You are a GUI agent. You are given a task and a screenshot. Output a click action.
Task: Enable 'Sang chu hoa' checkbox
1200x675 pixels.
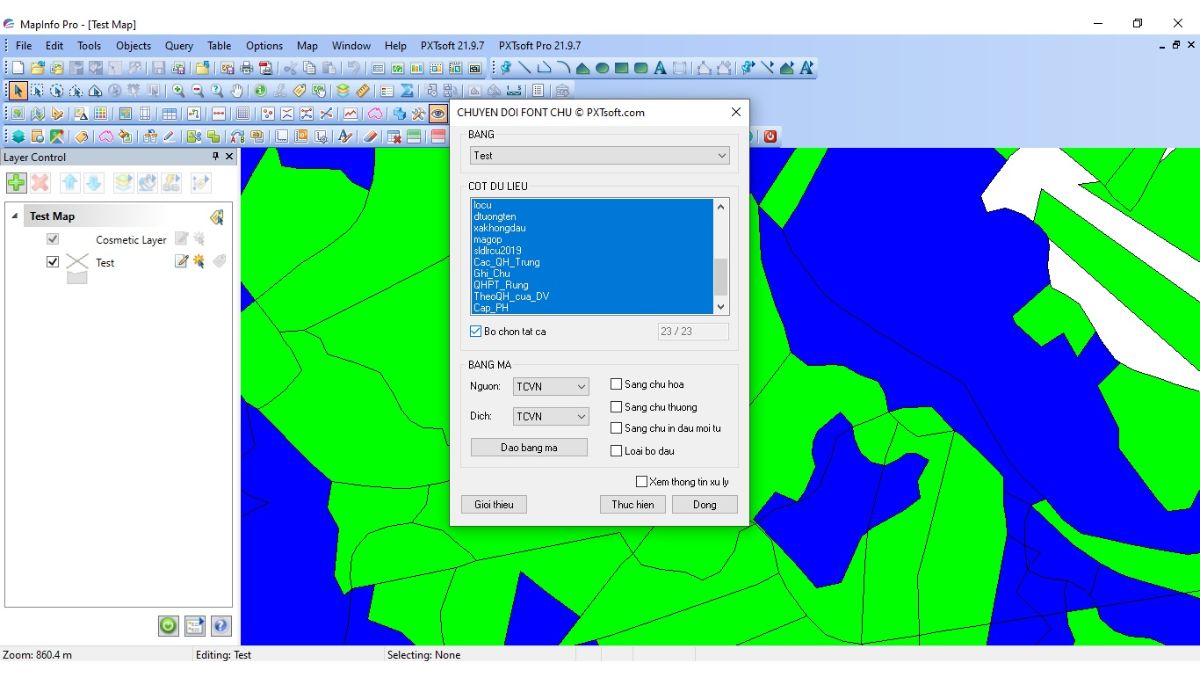616,384
